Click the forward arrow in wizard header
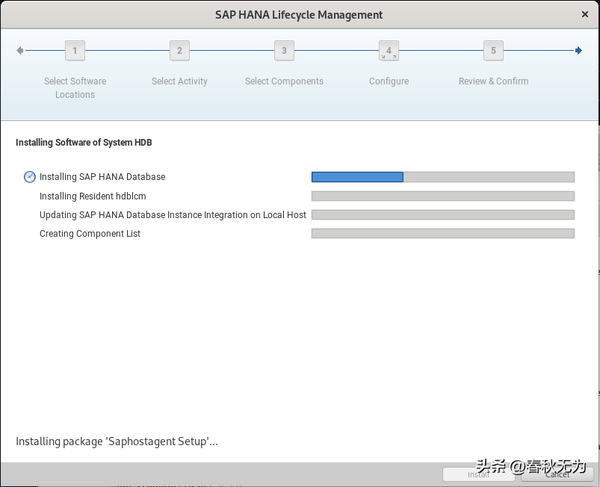The image size is (600, 487). point(579,50)
